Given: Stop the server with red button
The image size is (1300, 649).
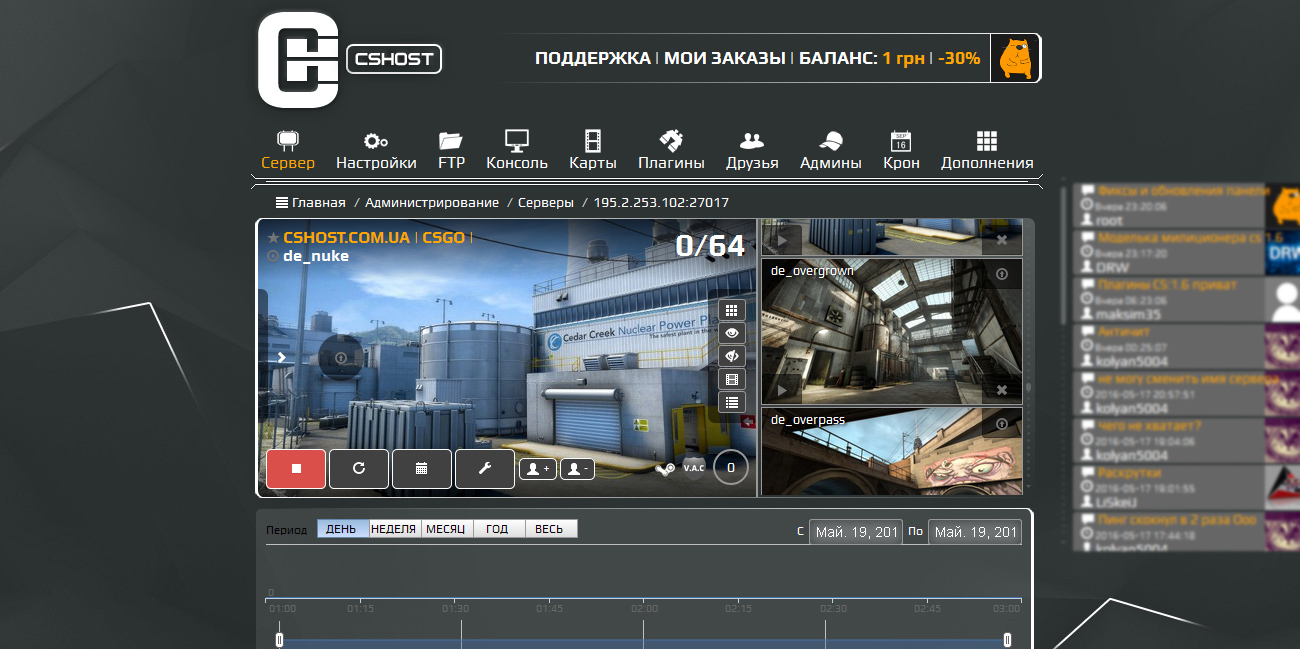Looking at the screenshot, I should [296, 468].
